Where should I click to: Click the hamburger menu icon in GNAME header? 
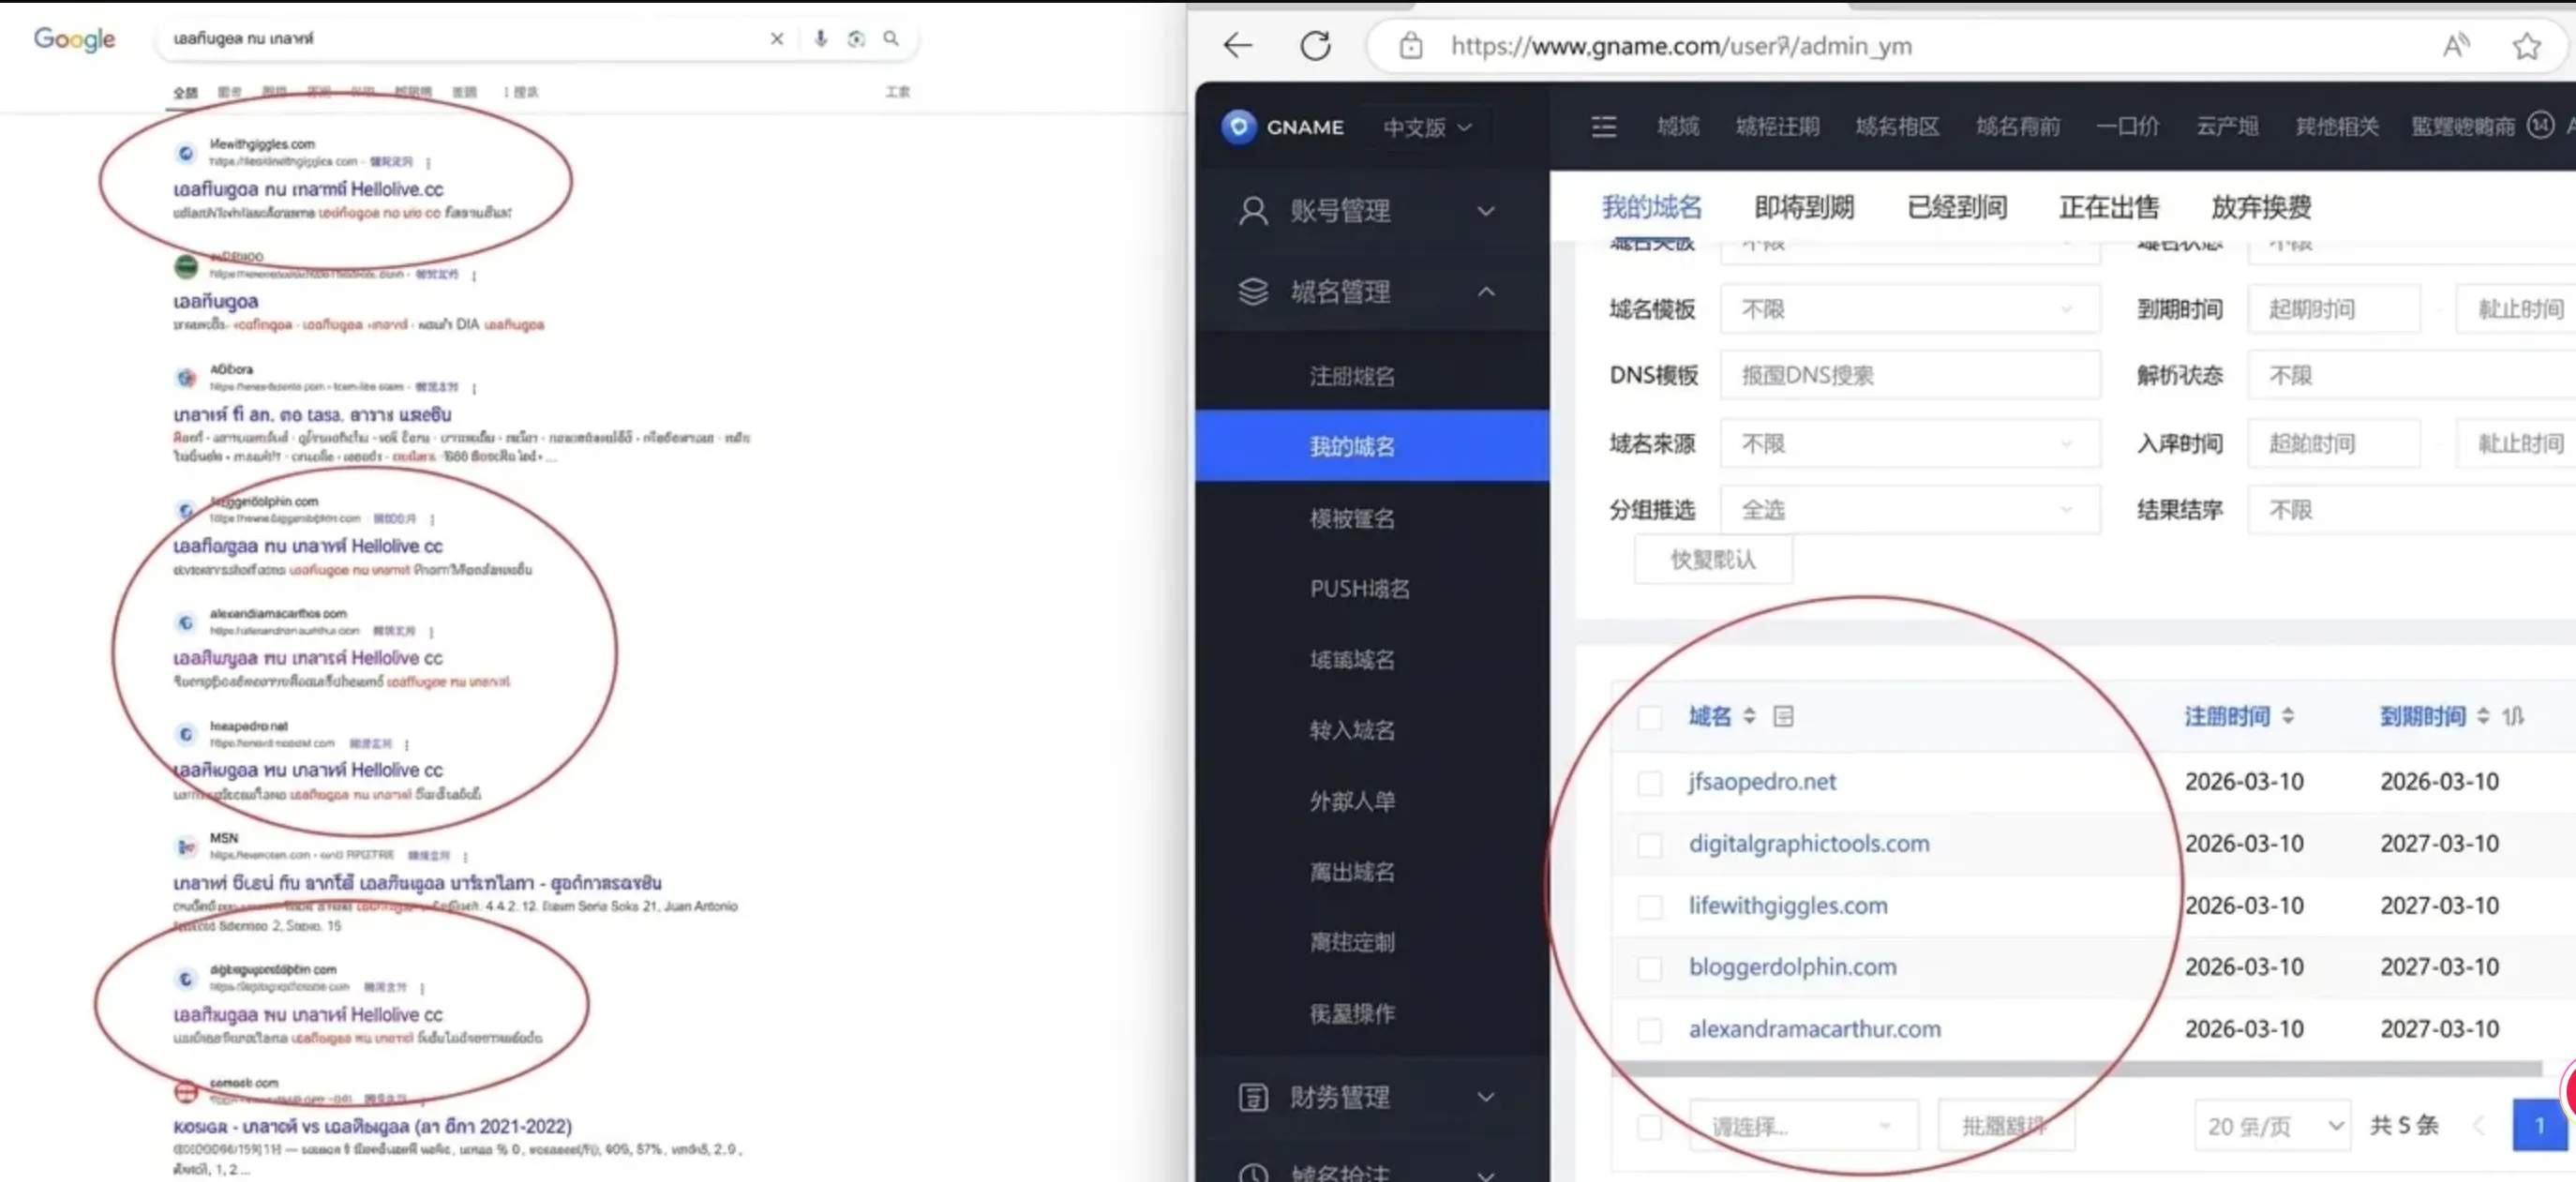(x=1603, y=127)
